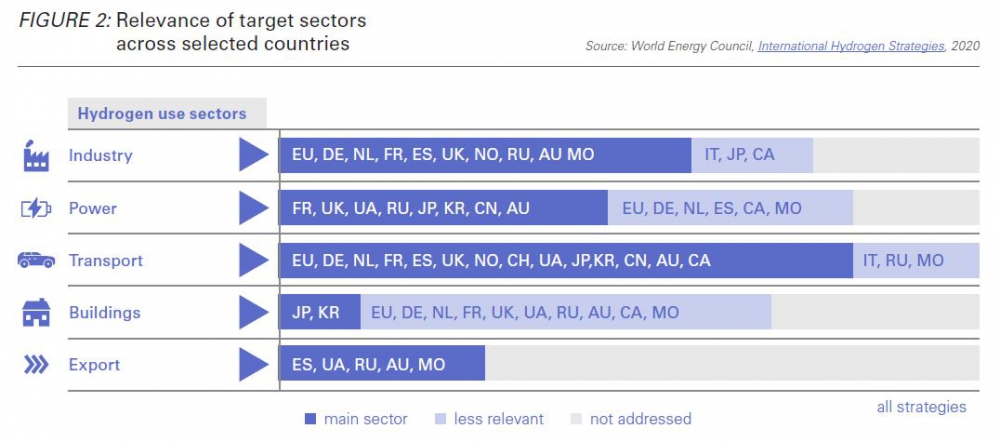Click the Export chevrons icon
This screenshot has height=442, width=1000.
[x=36, y=365]
